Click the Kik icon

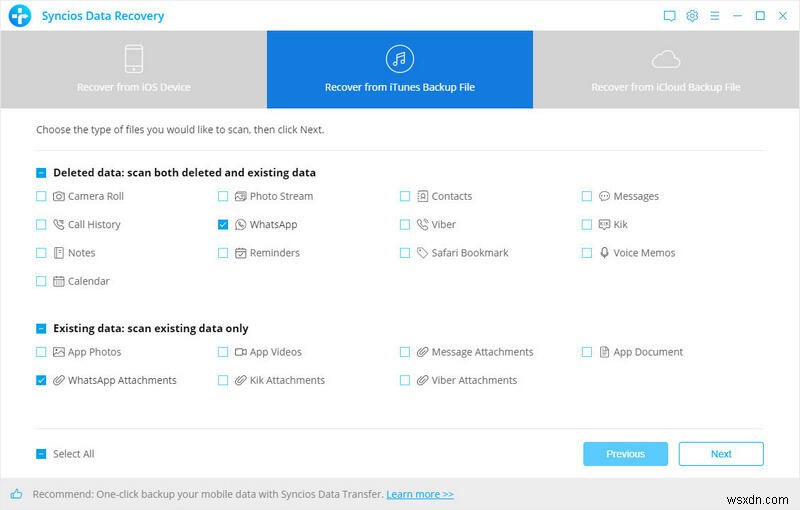click(x=604, y=224)
